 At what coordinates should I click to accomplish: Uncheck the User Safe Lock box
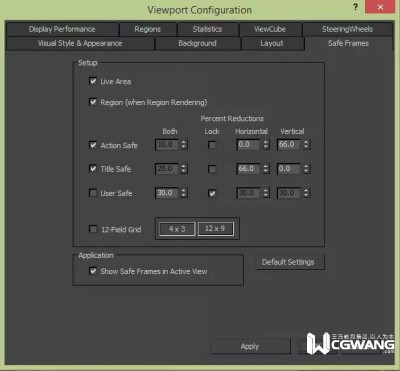212,193
